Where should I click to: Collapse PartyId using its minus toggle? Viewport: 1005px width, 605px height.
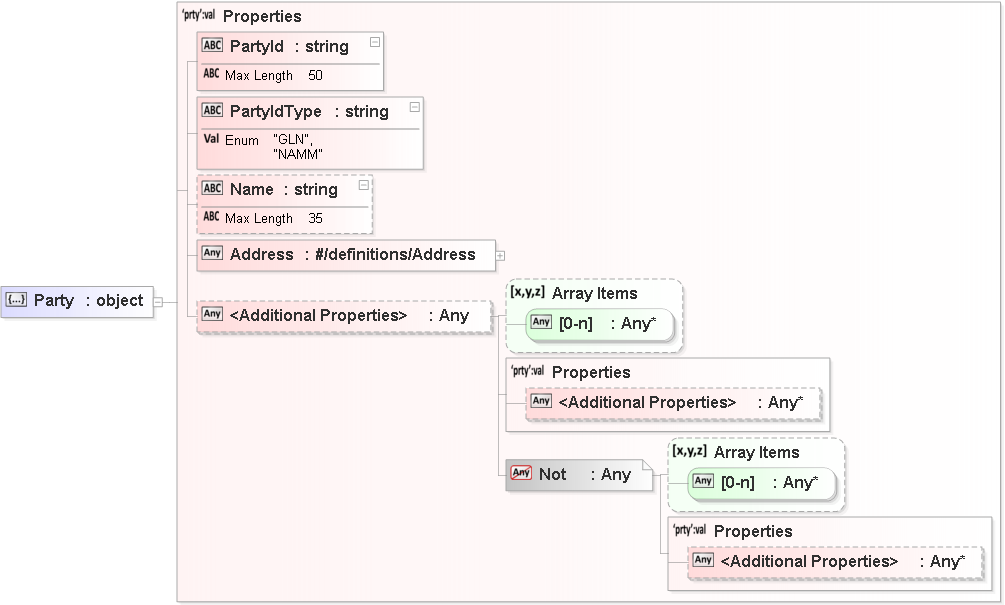(x=374, y=42)
